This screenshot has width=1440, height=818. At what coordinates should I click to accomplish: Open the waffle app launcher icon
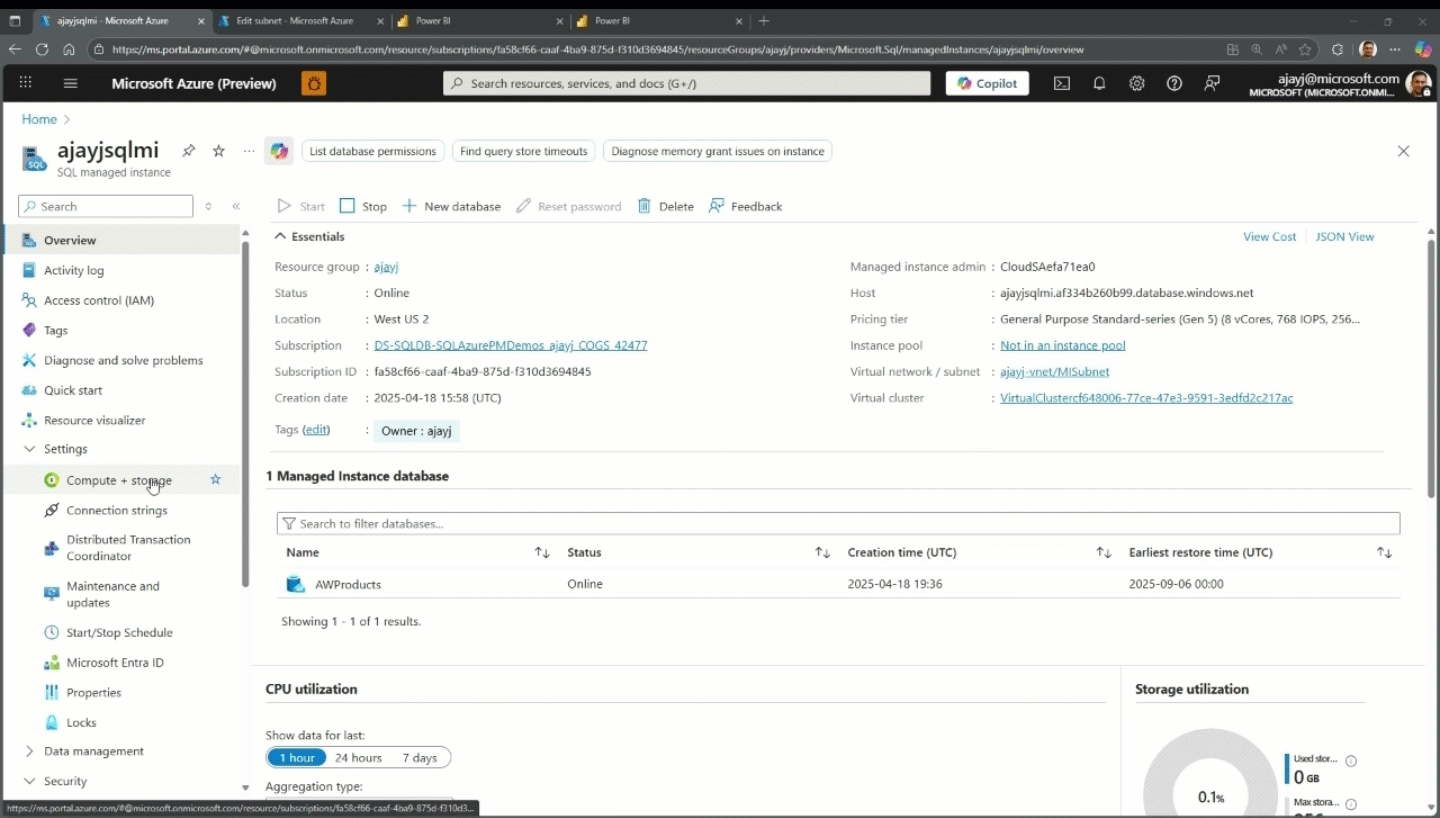[26, 83]
